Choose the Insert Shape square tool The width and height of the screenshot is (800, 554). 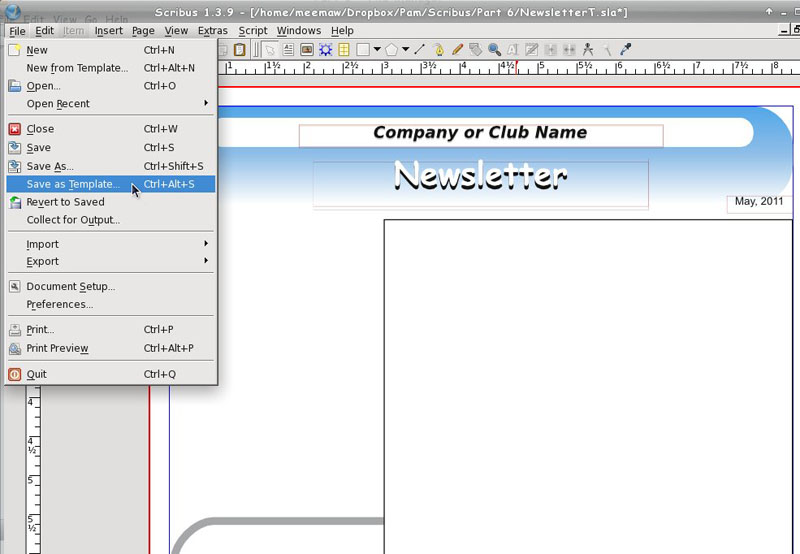click(363, 50)
